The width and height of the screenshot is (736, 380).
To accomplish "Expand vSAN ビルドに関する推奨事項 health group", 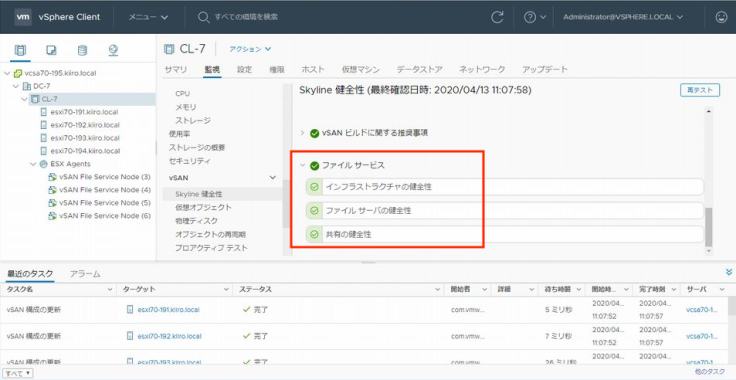I will click(302, 133).
